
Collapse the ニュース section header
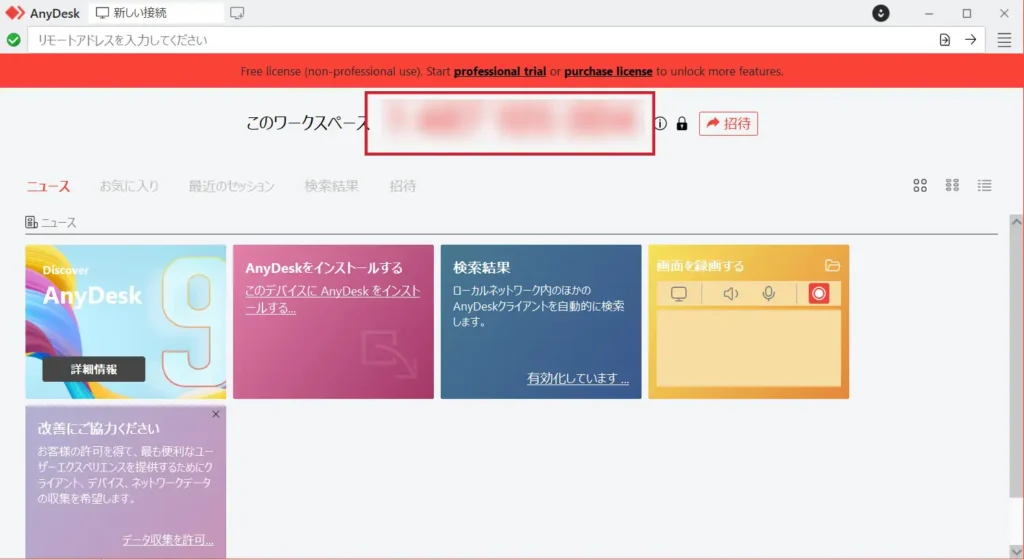51,222
